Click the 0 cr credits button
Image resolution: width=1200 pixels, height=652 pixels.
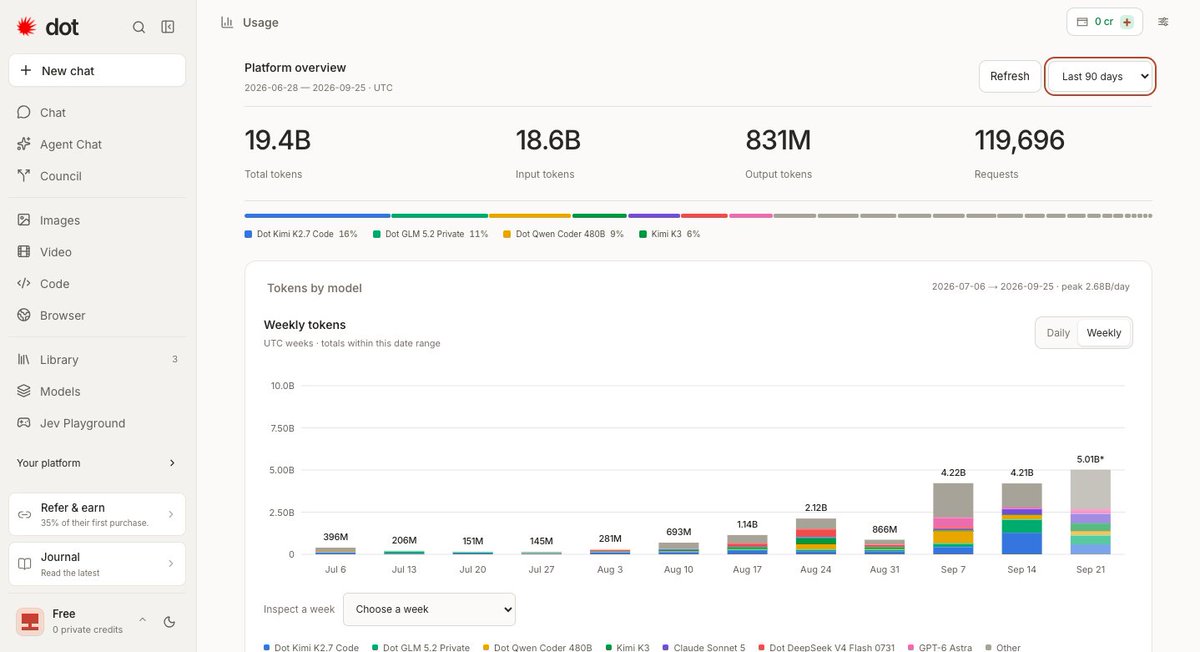[1105, 21]
